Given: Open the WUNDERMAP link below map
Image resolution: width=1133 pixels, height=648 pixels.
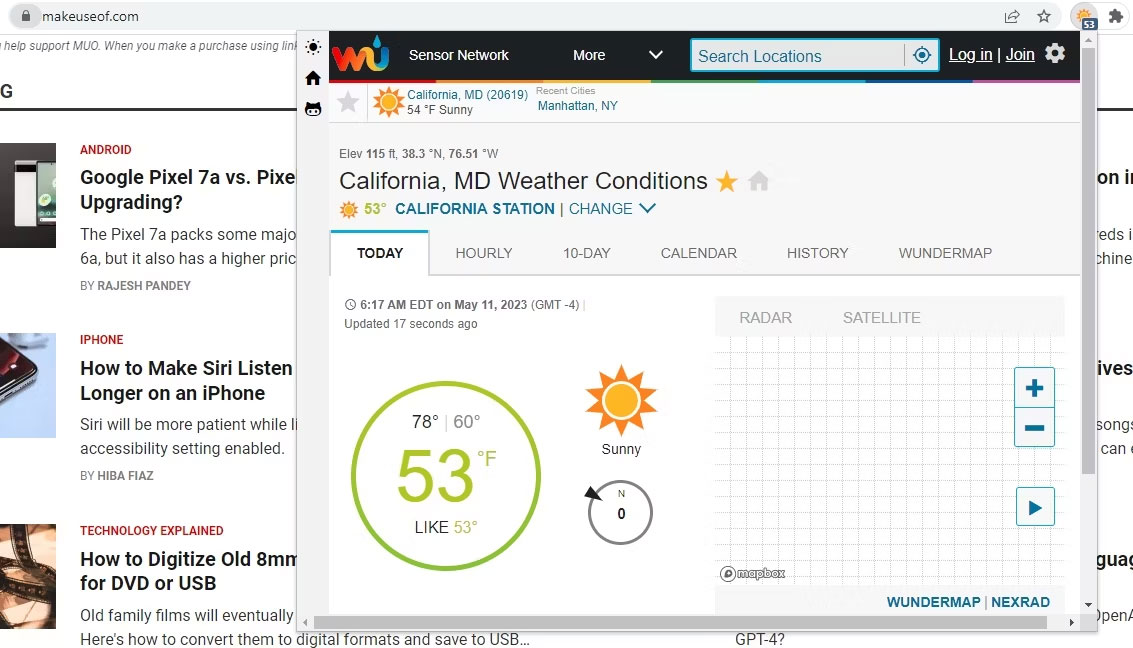Looking at the screenshot, I should pos(934,602).
